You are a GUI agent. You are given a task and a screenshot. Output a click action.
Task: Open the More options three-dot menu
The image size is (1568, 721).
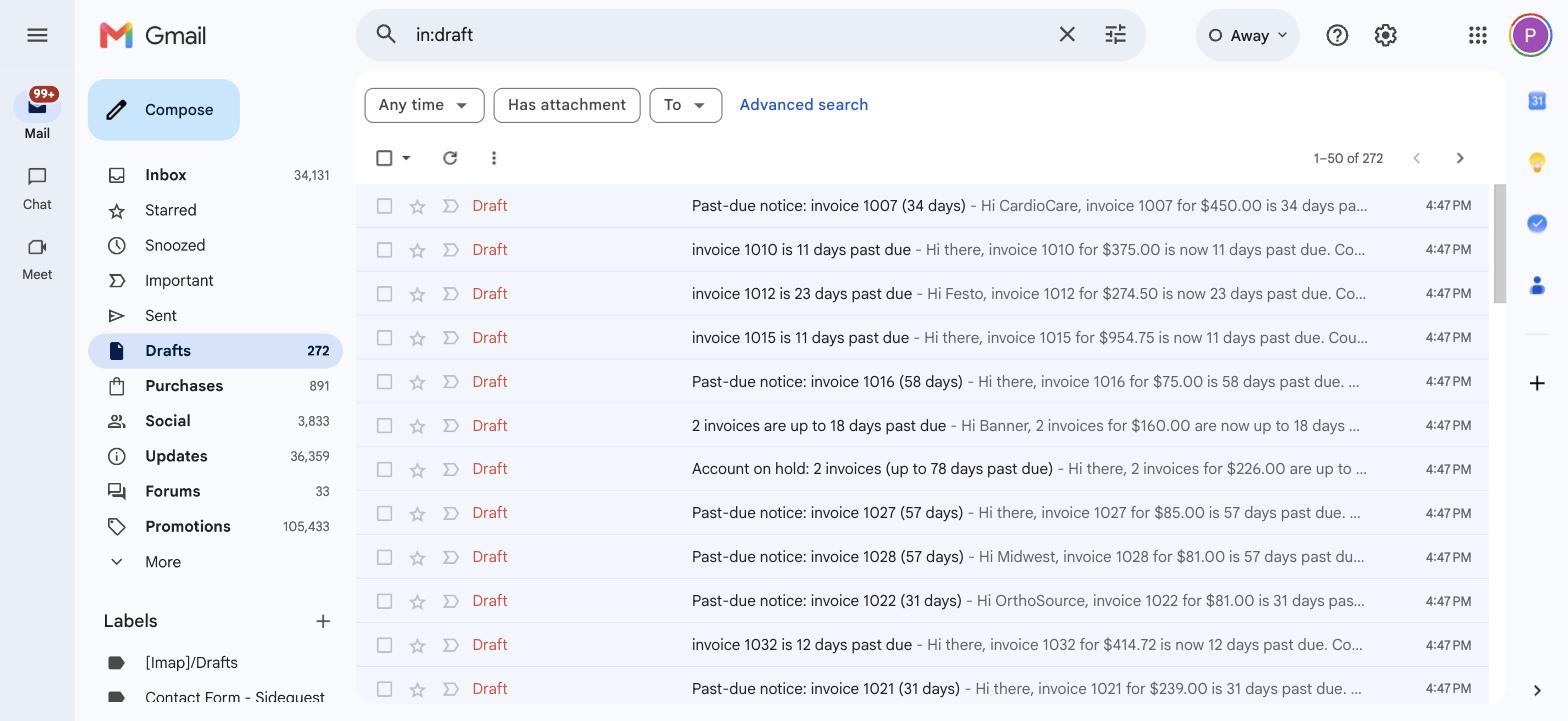[x=494, y=158]
